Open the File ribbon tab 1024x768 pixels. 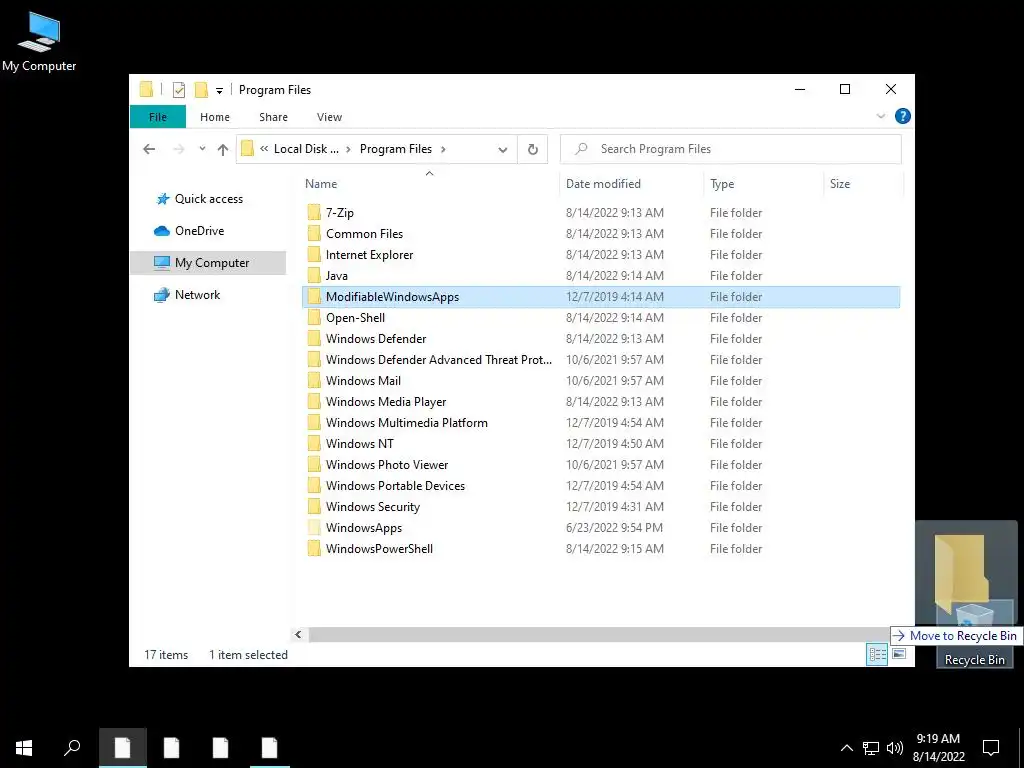coord(158,117)
